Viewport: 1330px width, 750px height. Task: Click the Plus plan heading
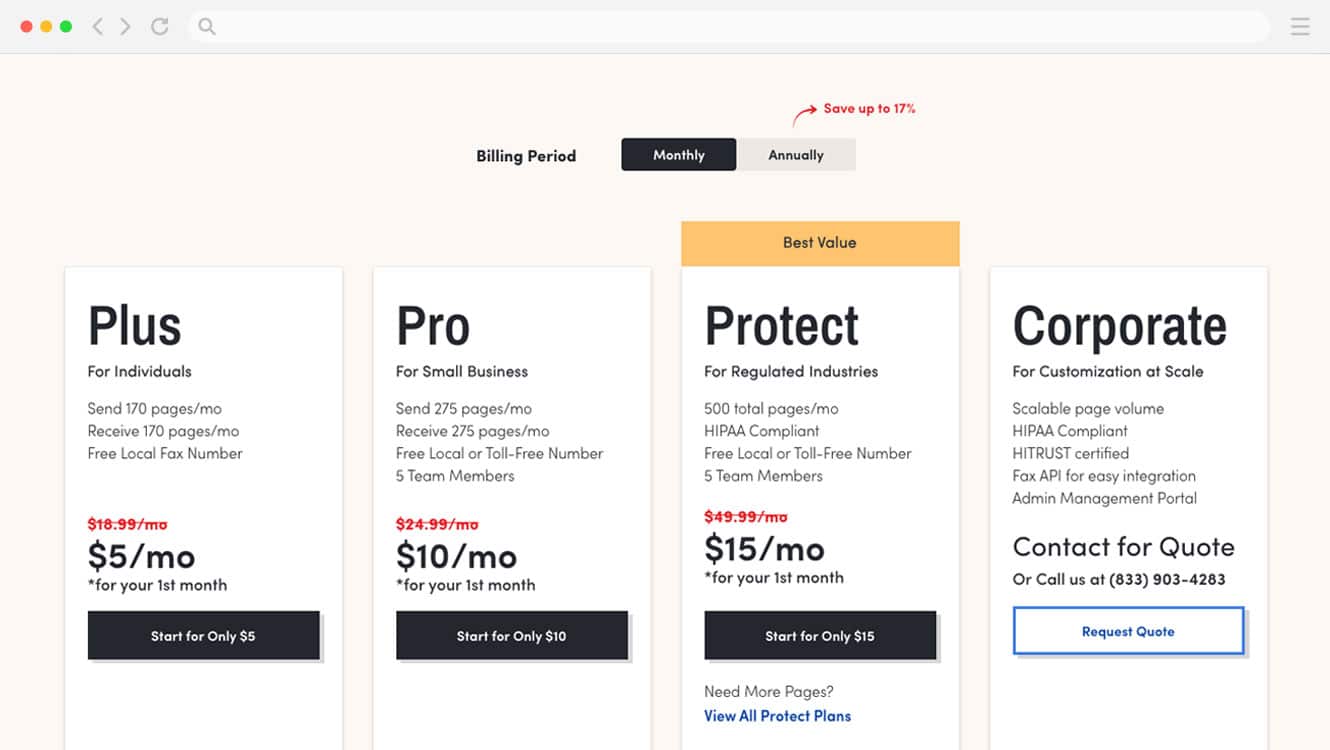(134, 323)
